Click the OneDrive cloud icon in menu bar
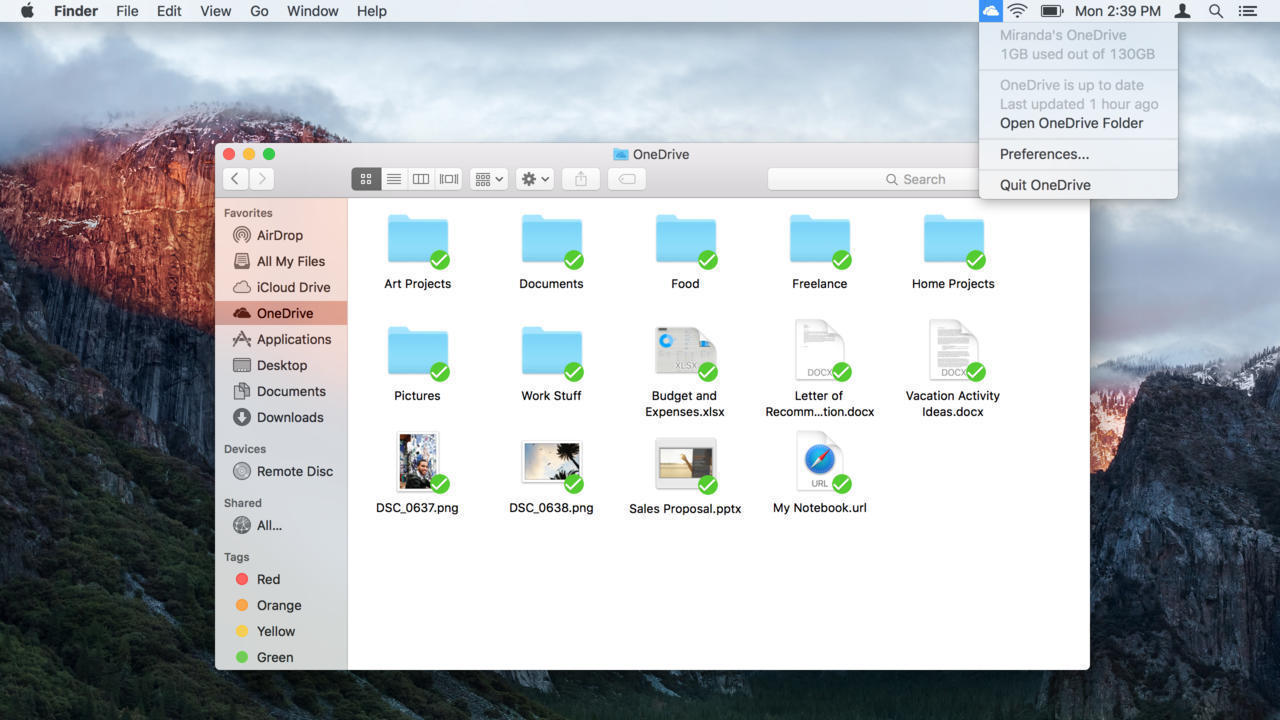 (990, 11)
